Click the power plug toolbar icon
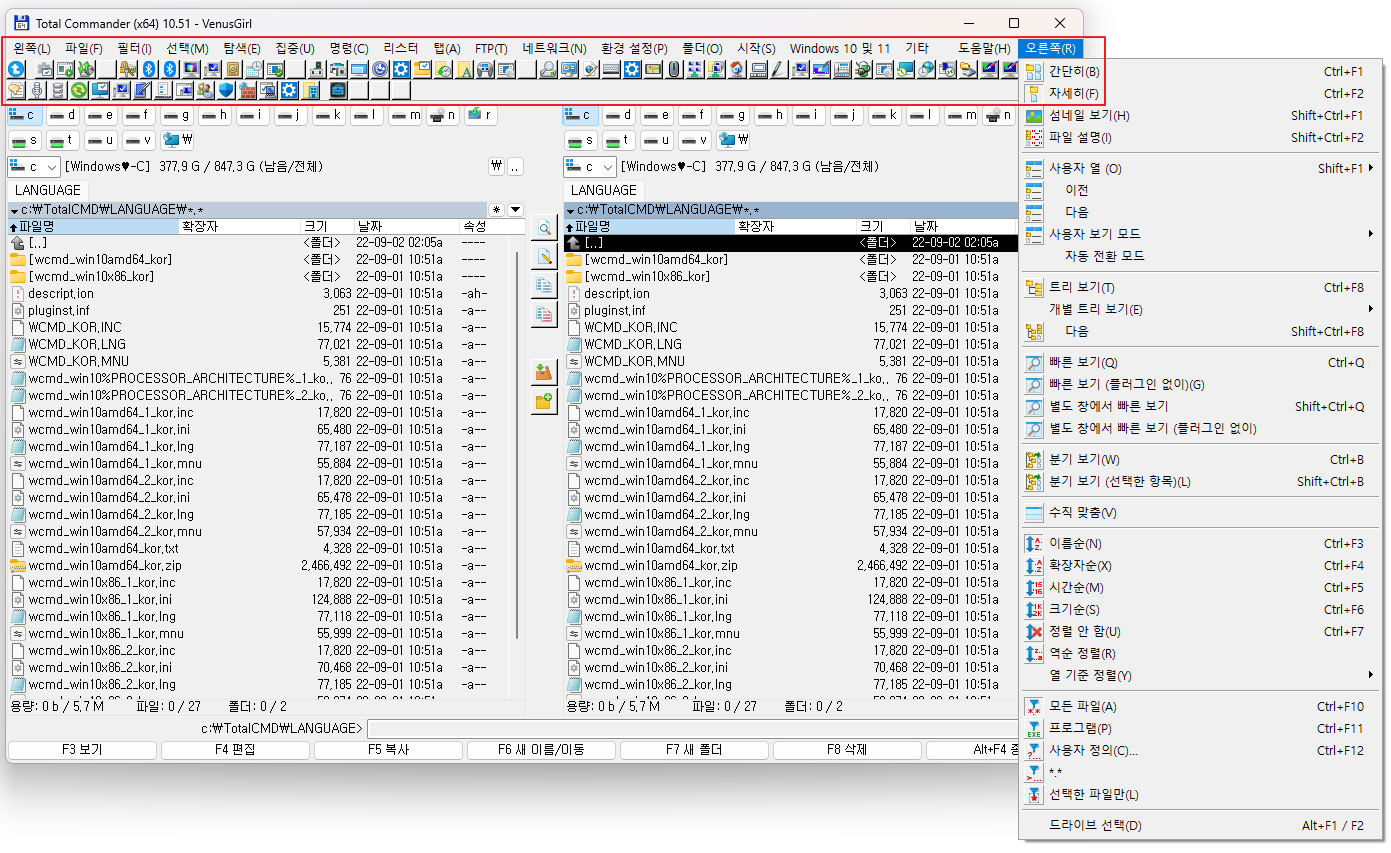Image resolution: width=1391 pixels, height=853 pixels. (862, 69)
